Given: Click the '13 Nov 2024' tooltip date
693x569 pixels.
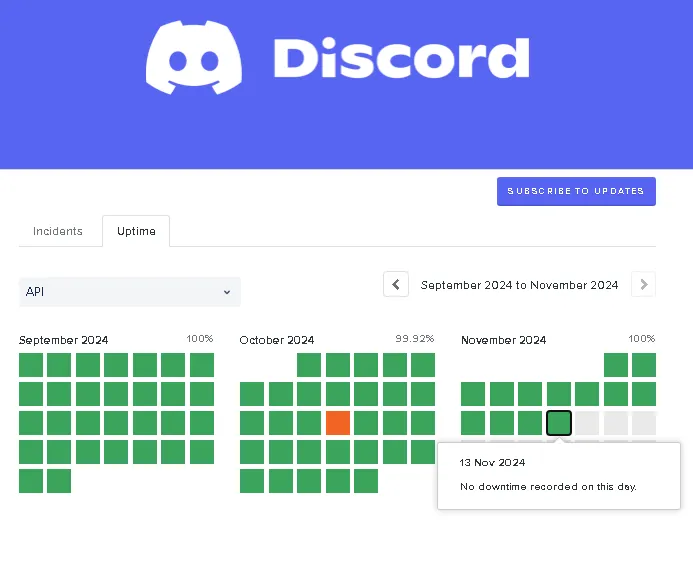Looking at the screenshot, I should [x=492, y=462].
